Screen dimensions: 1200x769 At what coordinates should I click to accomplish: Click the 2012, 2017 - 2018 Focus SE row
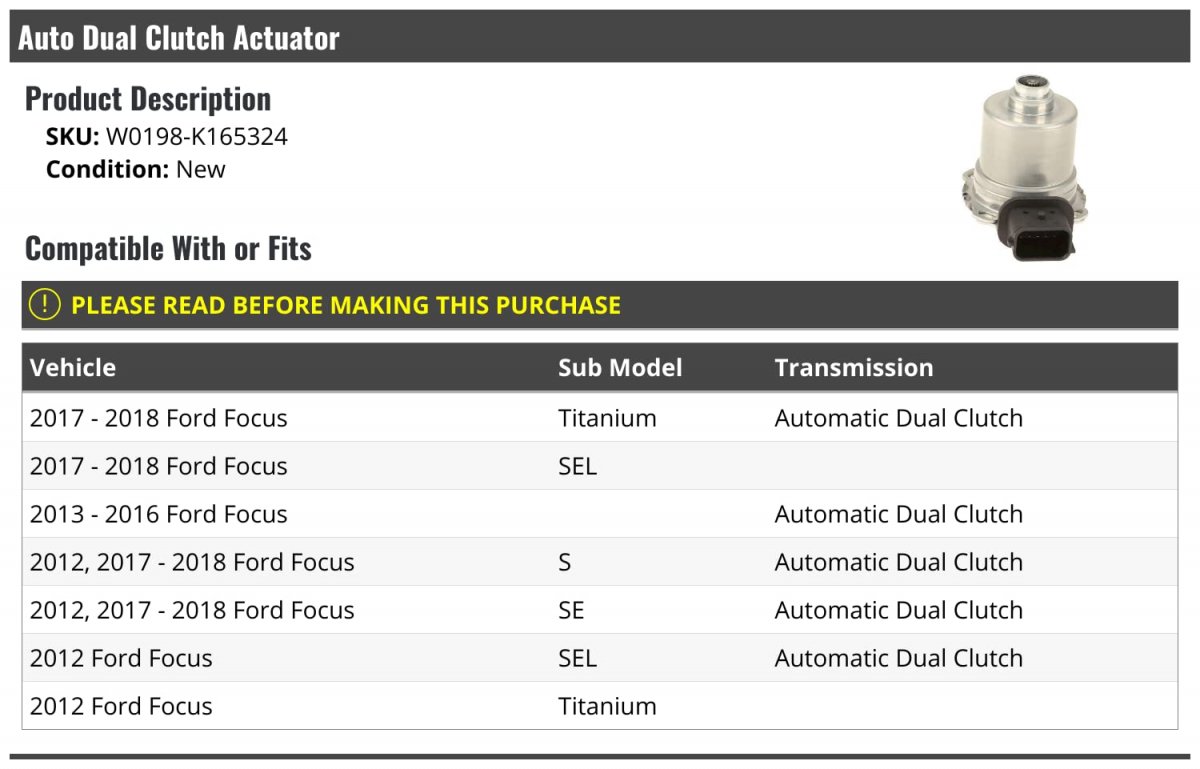600,610
